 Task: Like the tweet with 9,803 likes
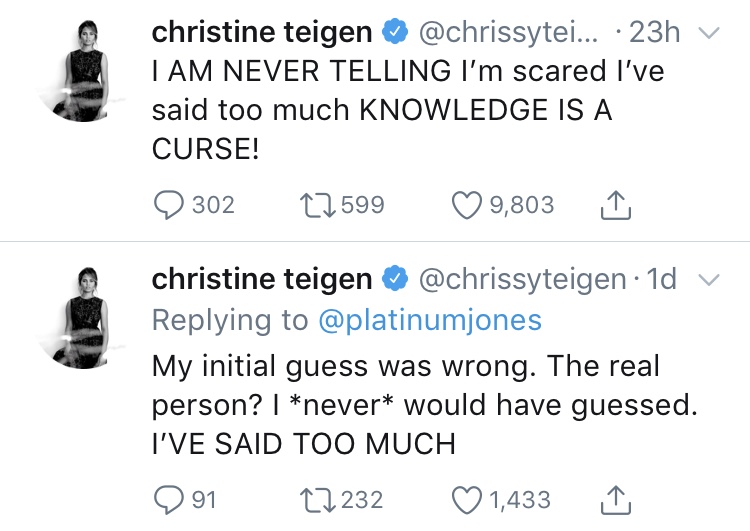click(467, 205)
